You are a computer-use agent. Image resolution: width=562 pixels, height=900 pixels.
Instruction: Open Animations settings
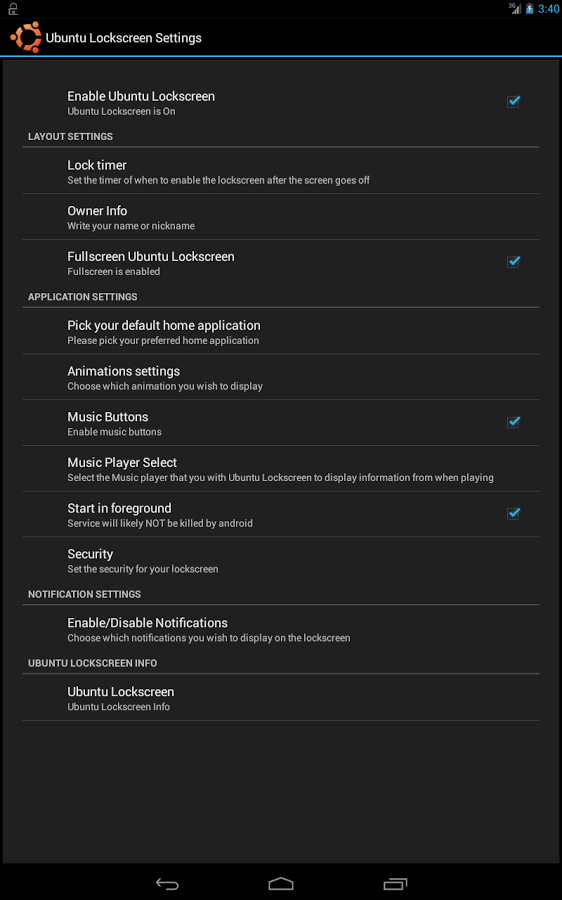pyautogui.click(x=281, y=377)
